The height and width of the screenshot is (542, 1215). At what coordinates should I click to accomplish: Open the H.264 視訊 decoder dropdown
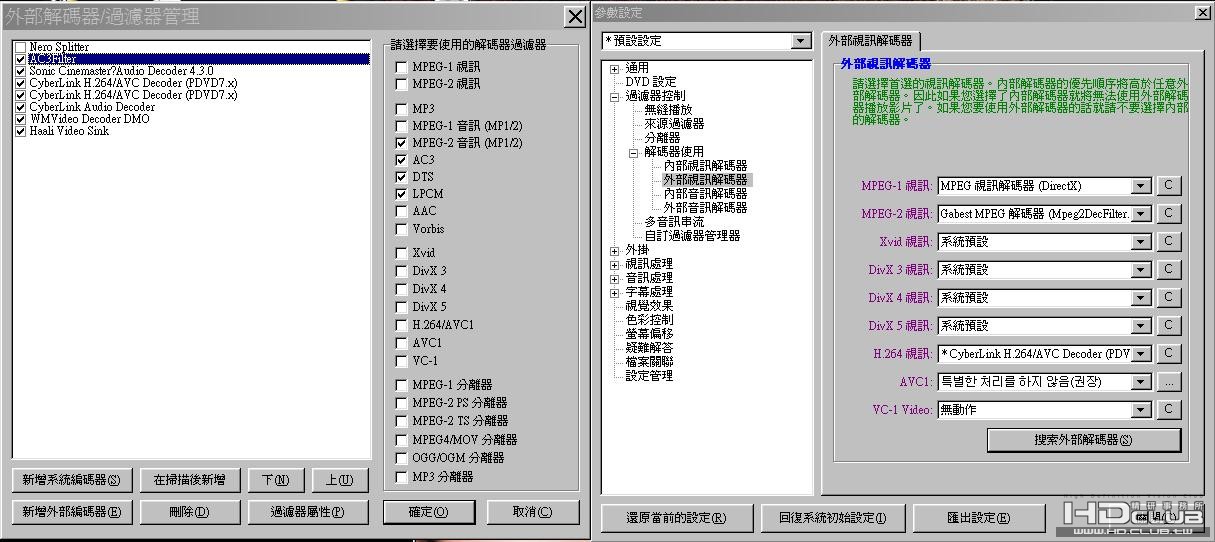tap(1142, 354)
